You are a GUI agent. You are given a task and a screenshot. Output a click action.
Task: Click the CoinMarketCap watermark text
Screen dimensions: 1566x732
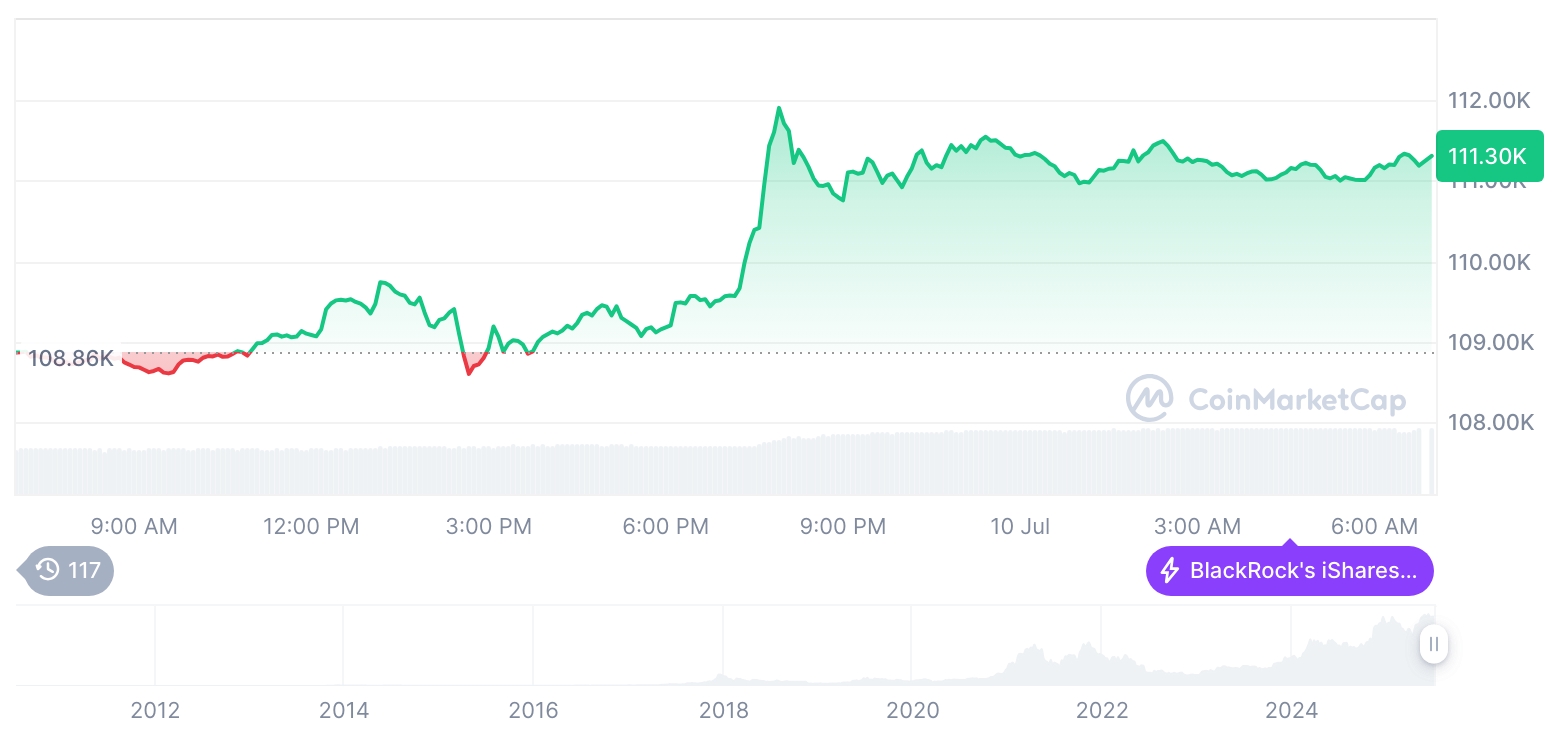[x=1297, y=400]
